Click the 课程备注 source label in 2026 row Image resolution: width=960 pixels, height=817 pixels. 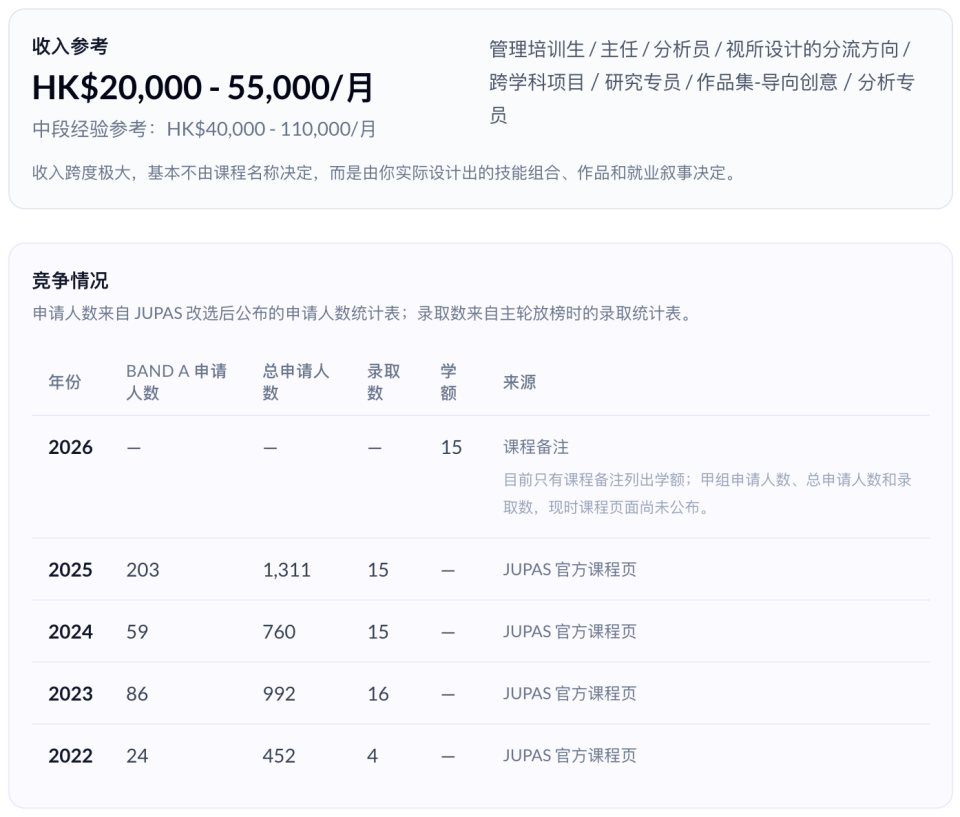tap(536, 447)
